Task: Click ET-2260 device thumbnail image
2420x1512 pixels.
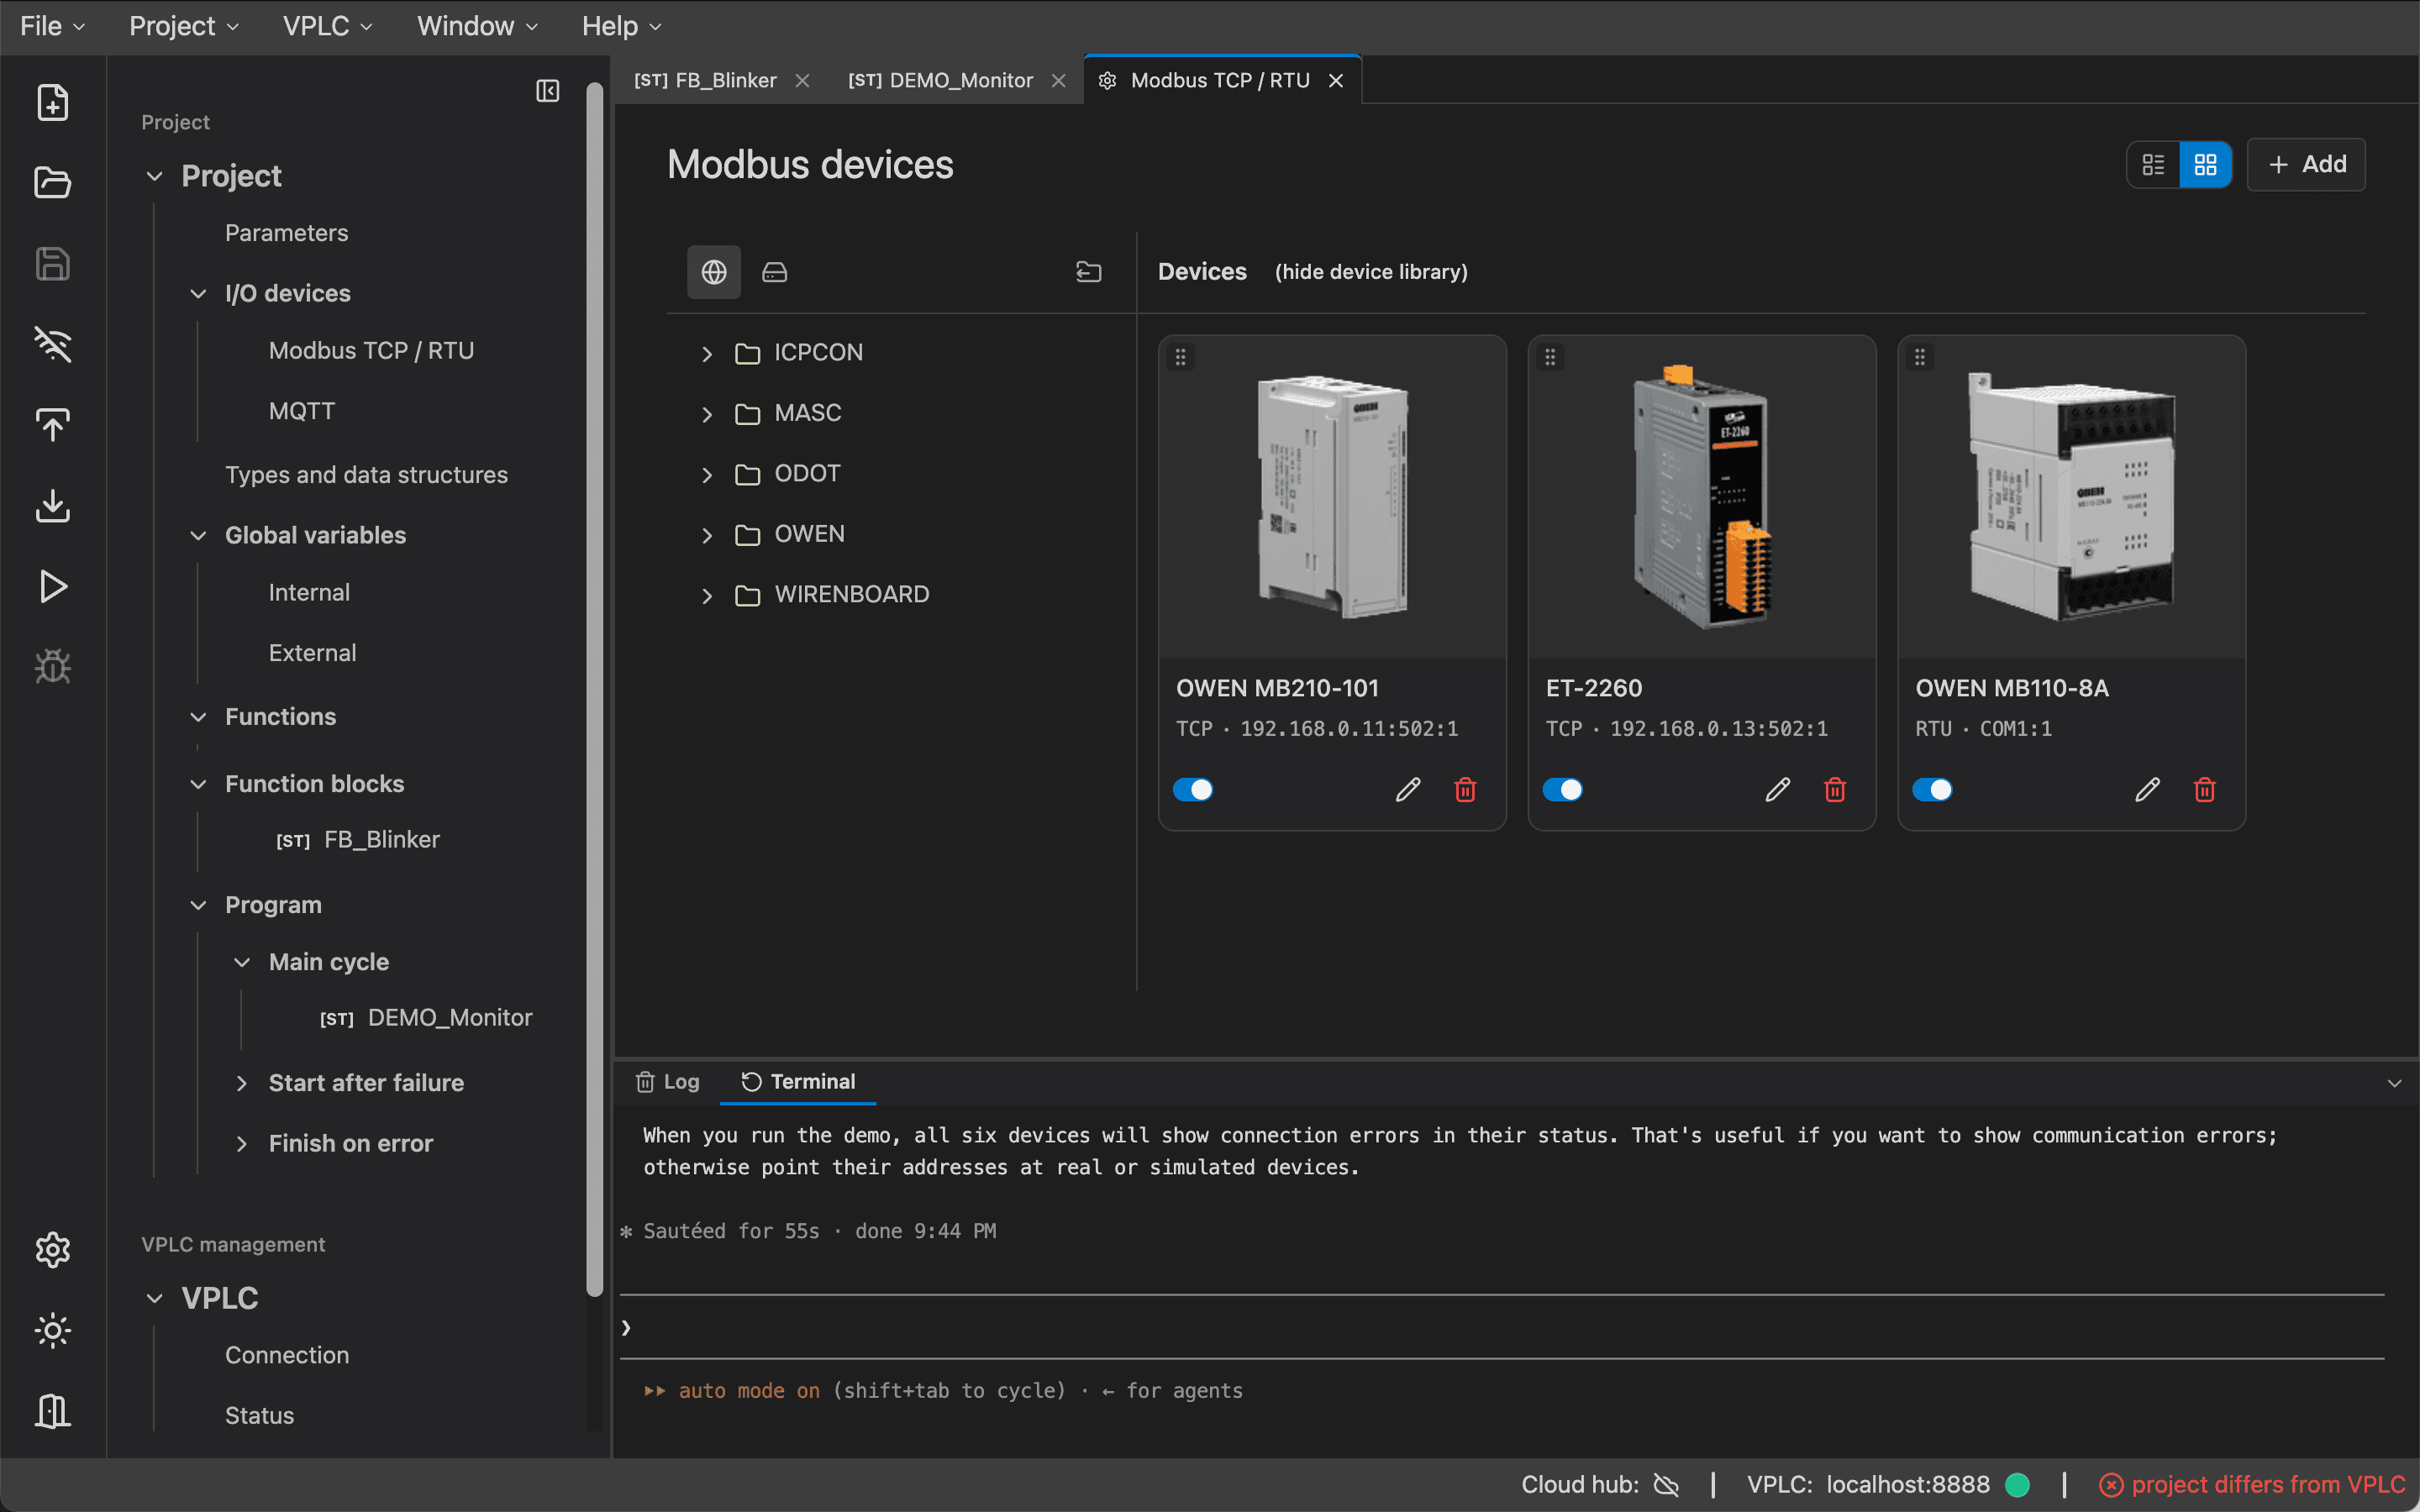Action: pos(1702,497)
